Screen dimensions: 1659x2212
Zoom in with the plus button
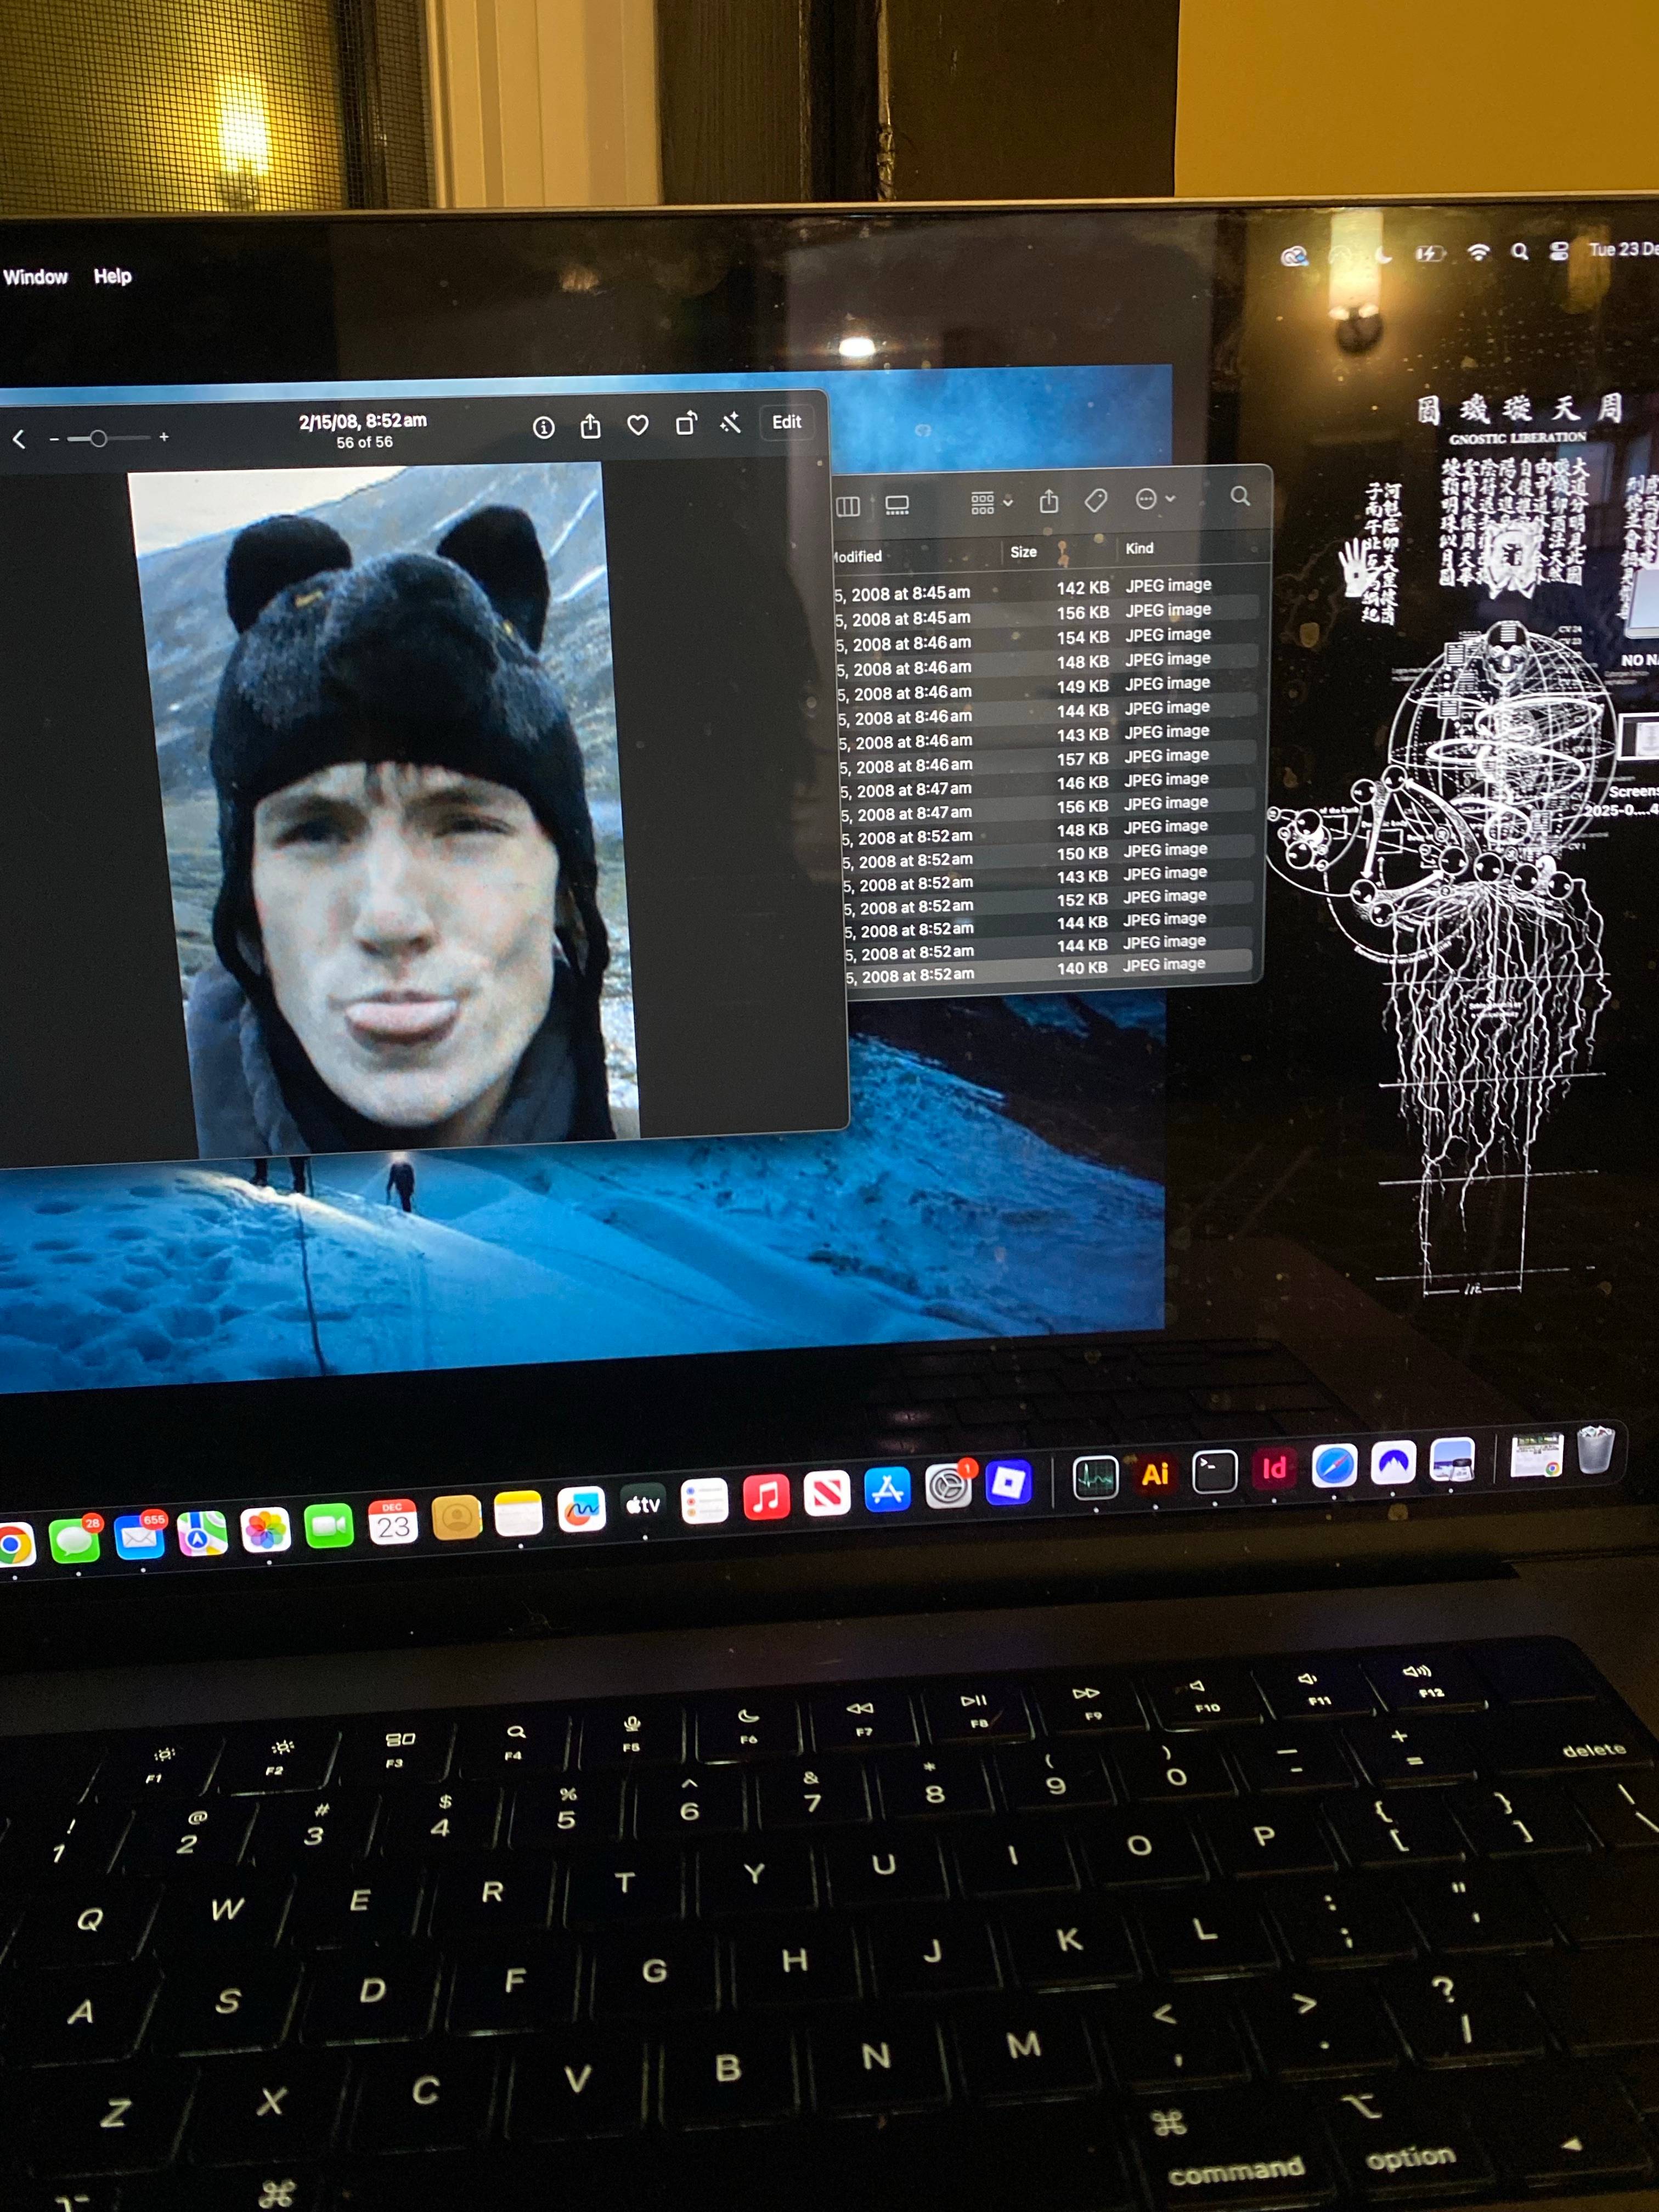(164, 437)
